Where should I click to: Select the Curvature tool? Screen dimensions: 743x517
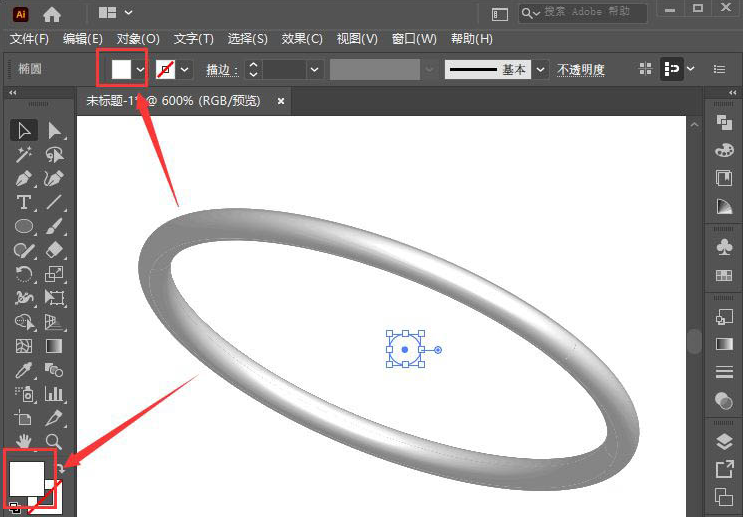coord(54,179)
